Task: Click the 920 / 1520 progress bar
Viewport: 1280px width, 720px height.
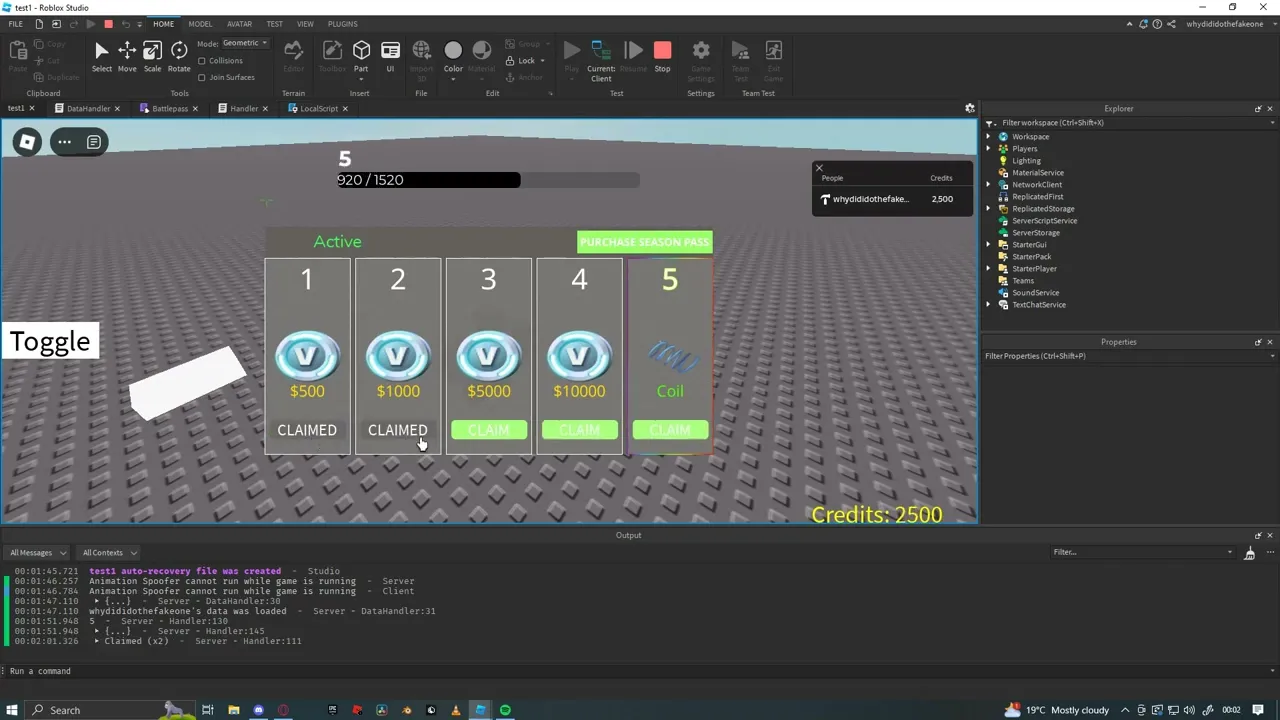Action: (x=489, y=180)
